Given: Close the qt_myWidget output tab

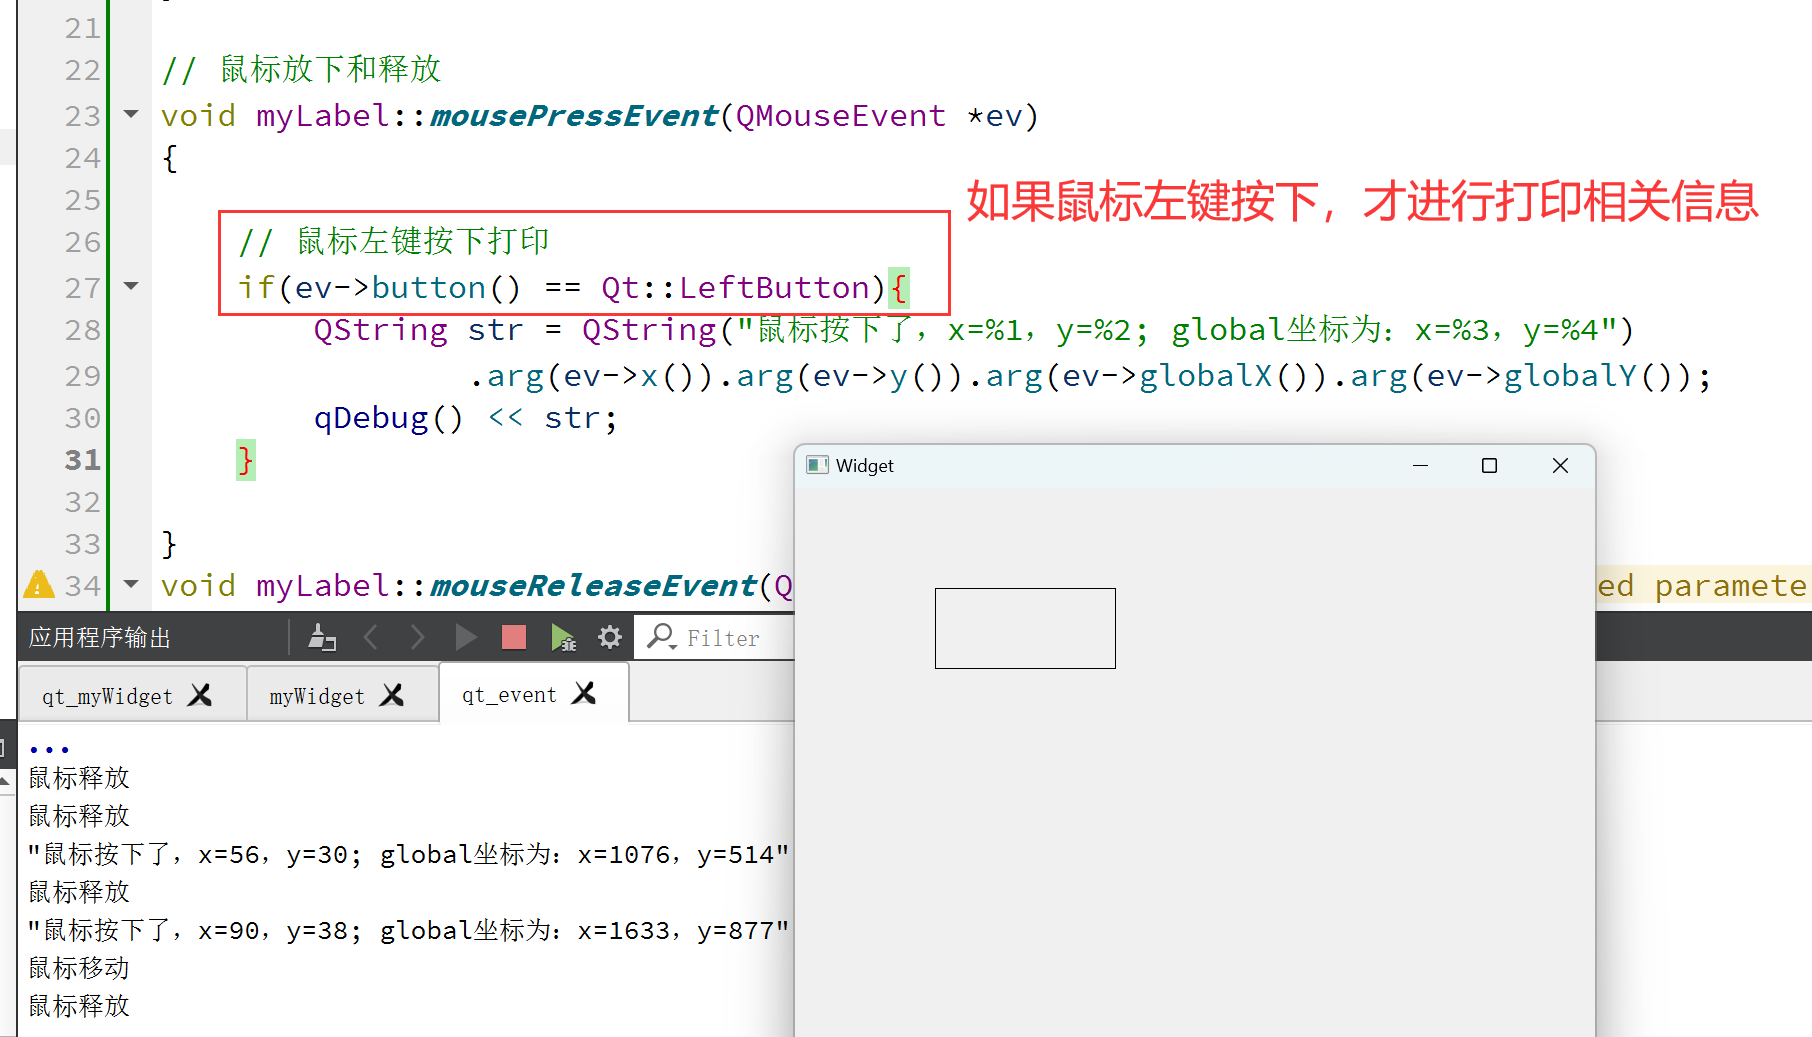Looking at the screenshot, I should click(200, 695).
